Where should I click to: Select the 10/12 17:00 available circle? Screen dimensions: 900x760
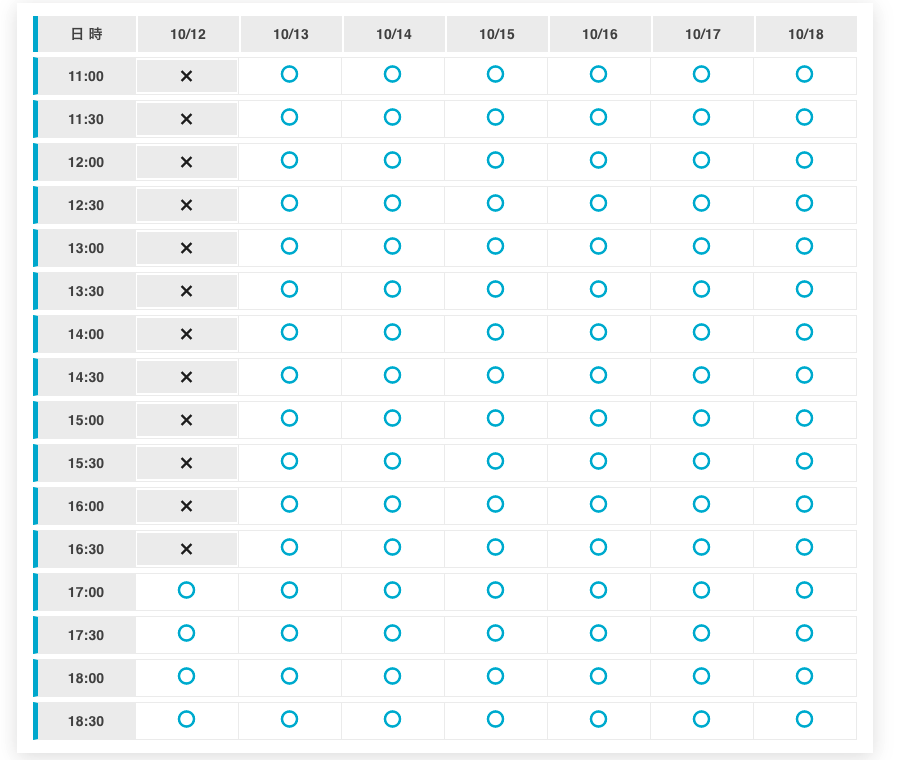pyautogui.click(x=187, y=590)
